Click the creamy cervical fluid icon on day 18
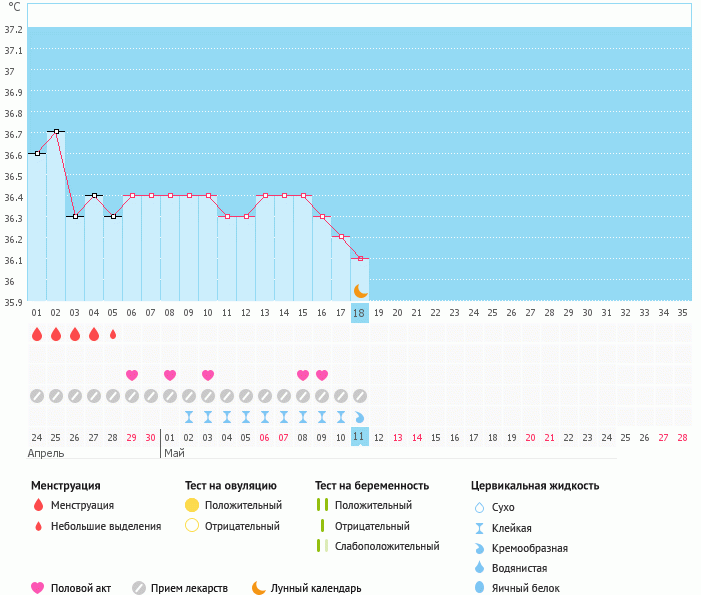 tap(360, 416)
